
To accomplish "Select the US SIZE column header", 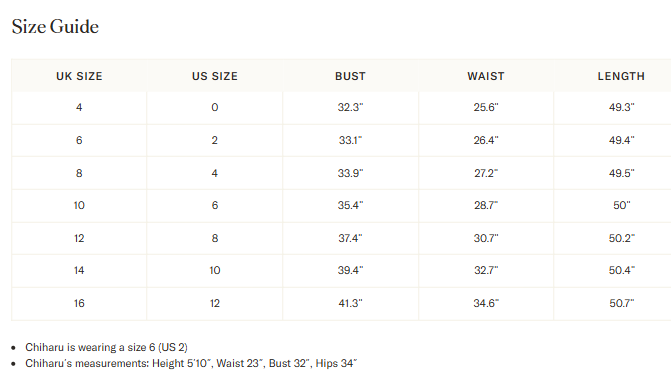I will click(215, 76).
